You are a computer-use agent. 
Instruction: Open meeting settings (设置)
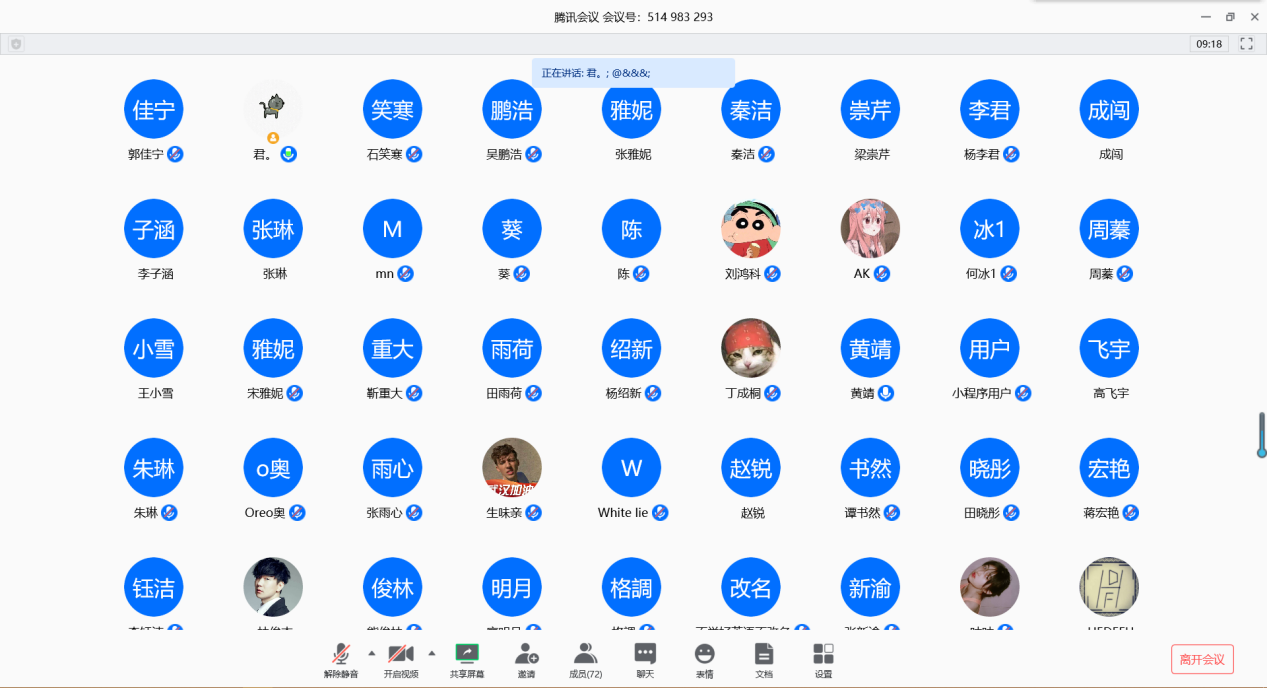(x=823, y=659)
